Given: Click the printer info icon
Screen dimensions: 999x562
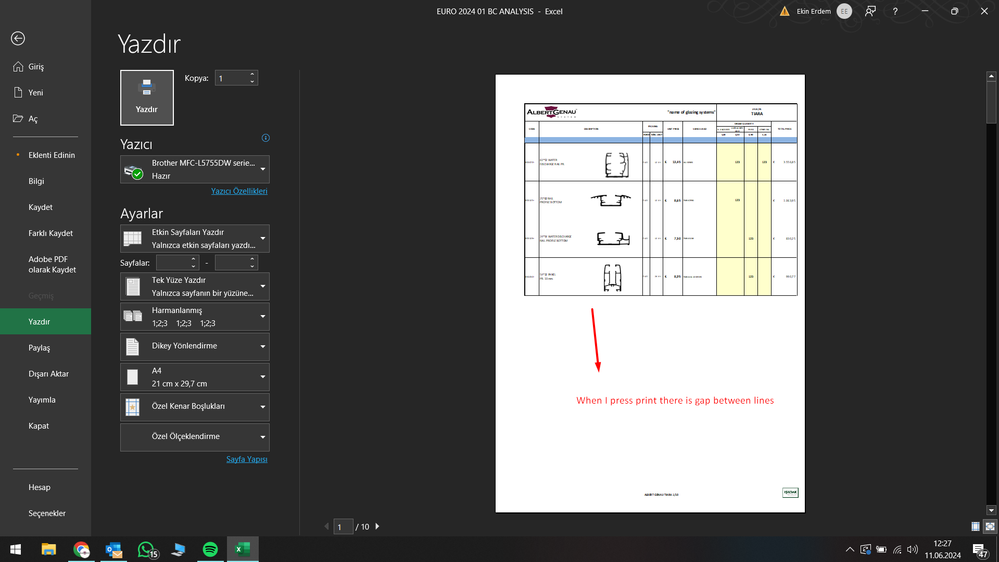Looking at the screenshot, I should tap(266, 138).
